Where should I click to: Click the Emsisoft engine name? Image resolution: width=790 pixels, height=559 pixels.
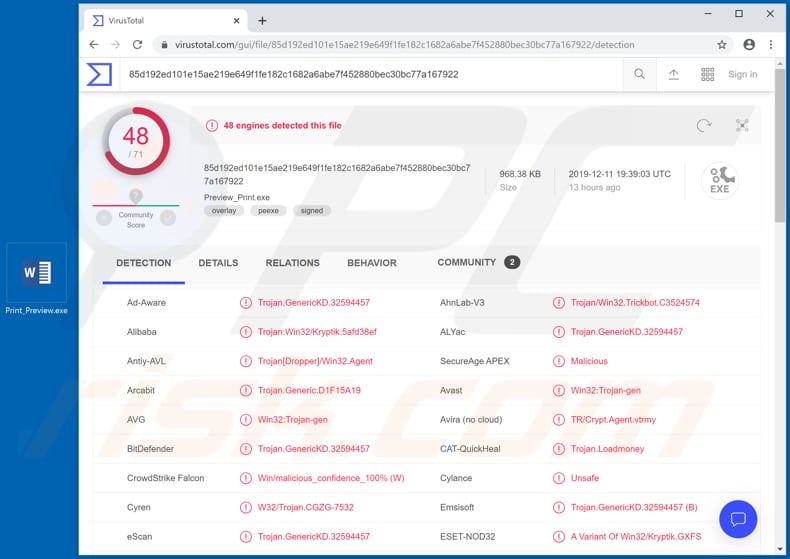[x=457, y=507]
